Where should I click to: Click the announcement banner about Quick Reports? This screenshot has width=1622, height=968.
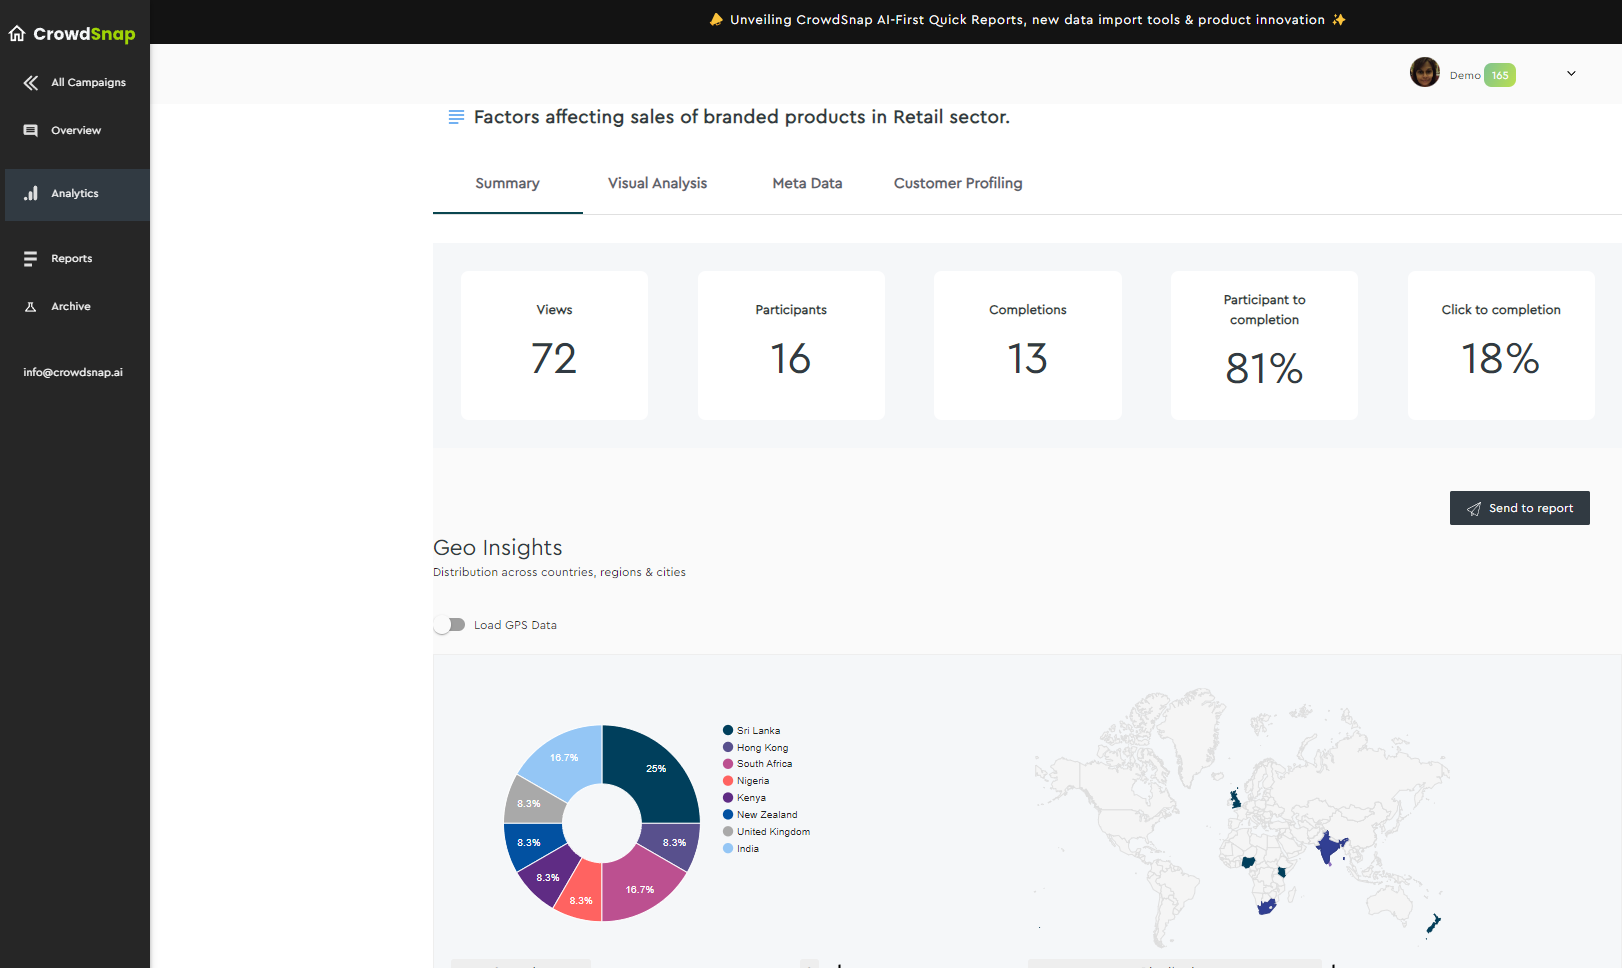pos(1027,20)
